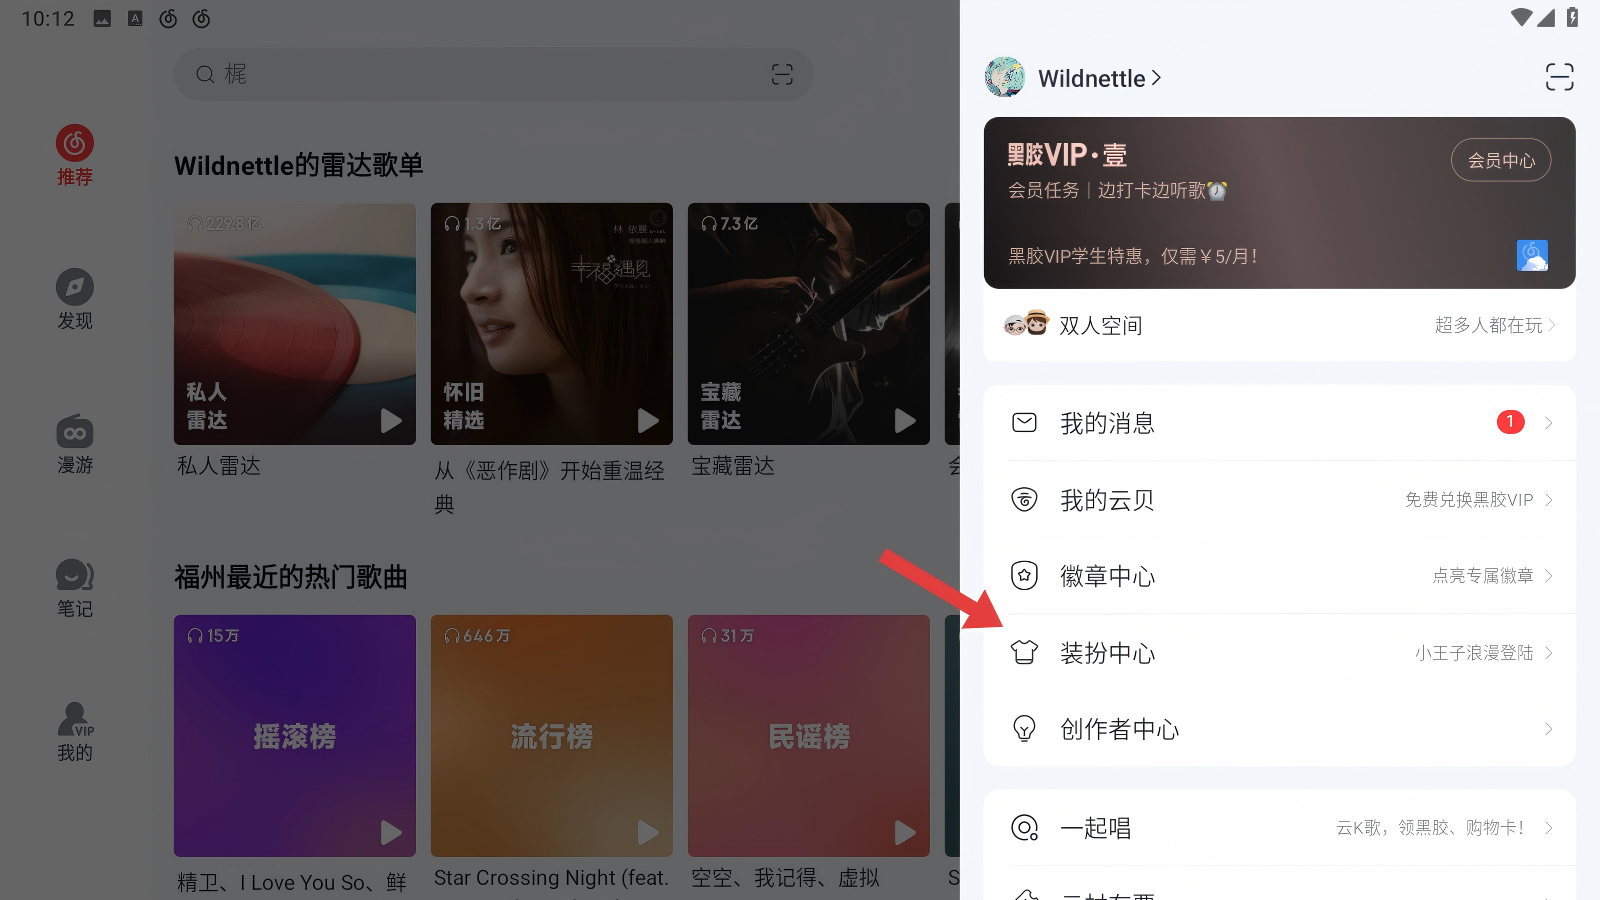Click the 会员中心 button

1500,160
